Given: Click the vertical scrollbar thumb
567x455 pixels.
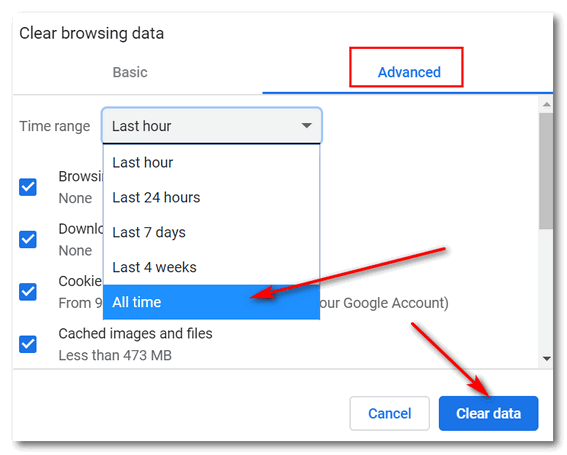Looking at the screenshot, I should [x=546, y=171].
